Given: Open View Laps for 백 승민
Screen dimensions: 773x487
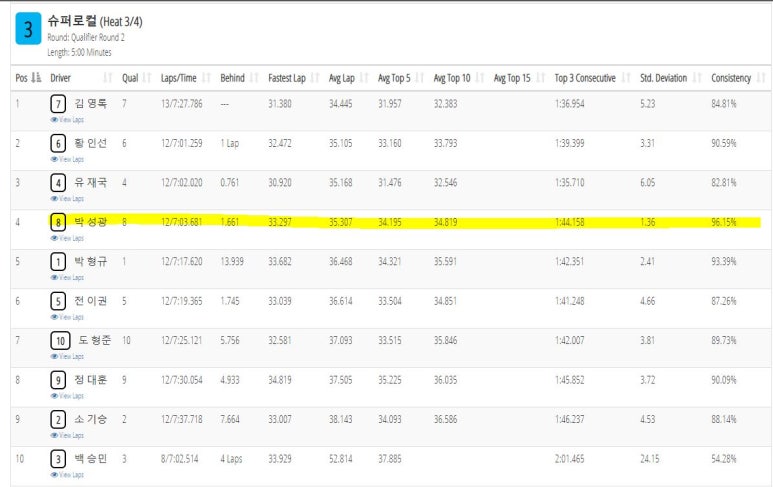Looking at the screenshot, I should click(67, 475).
